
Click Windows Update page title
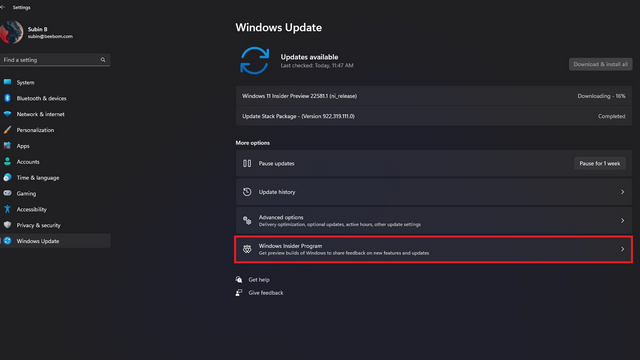(x=278, y=27)
